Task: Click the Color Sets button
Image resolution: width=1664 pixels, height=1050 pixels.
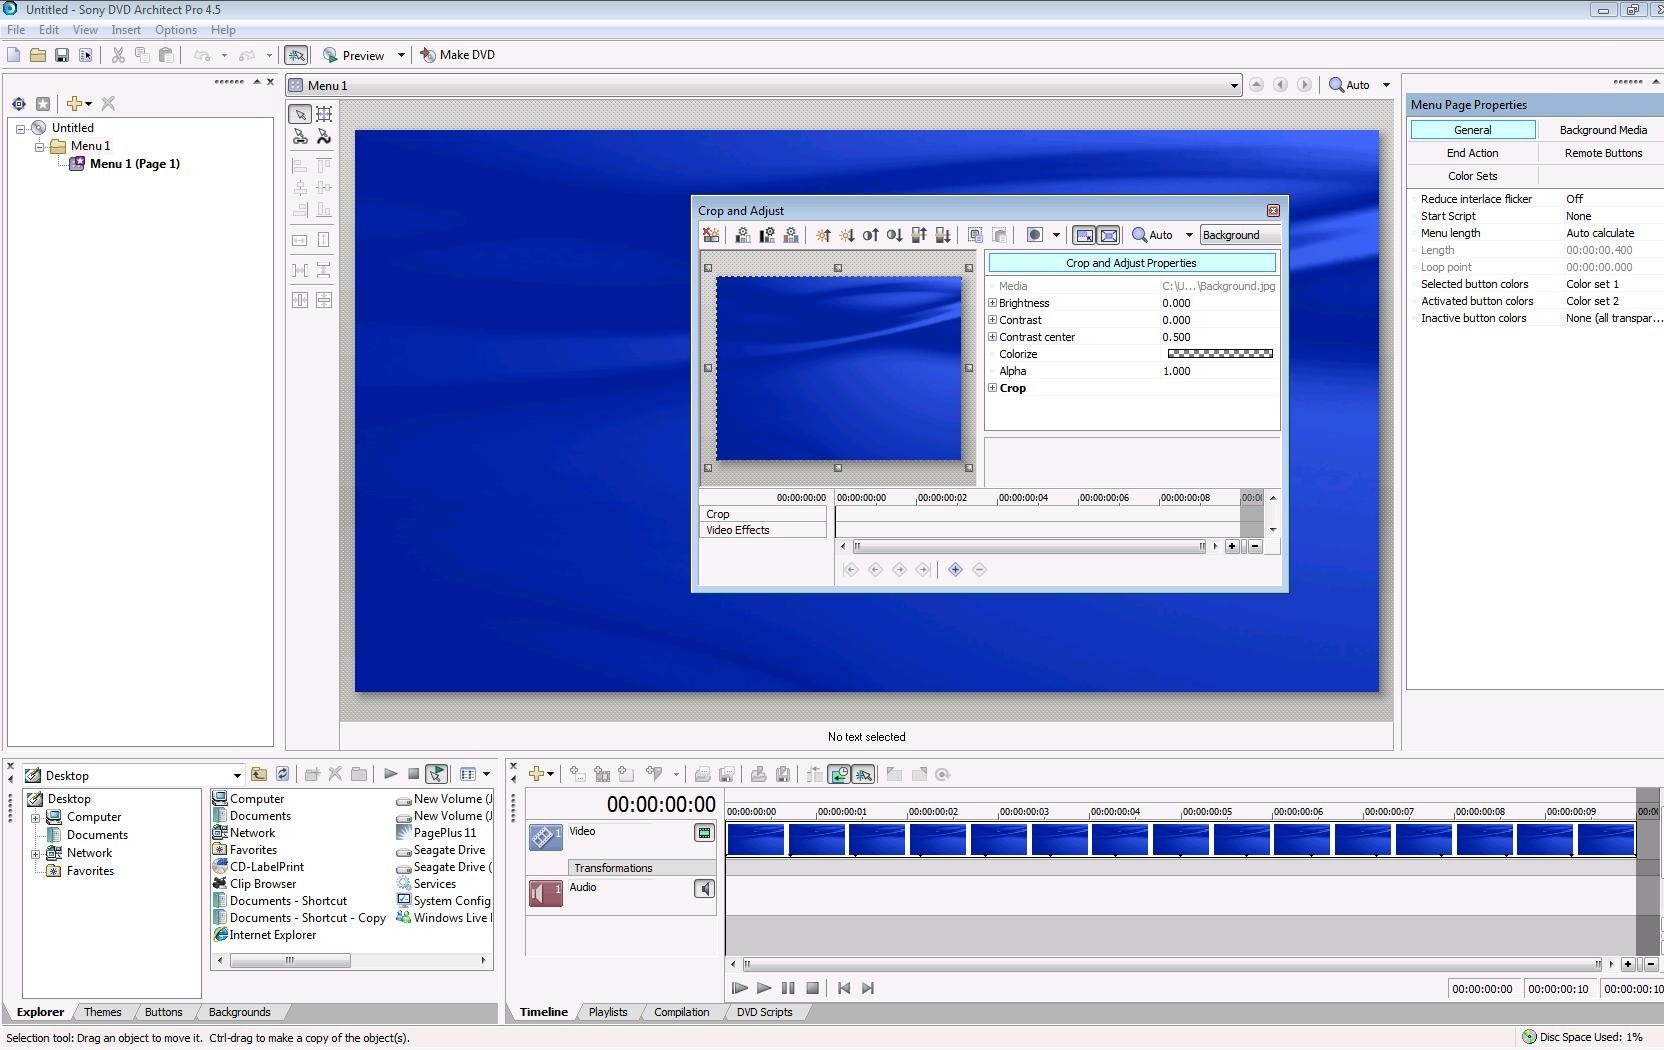Action: point(1472,176)
